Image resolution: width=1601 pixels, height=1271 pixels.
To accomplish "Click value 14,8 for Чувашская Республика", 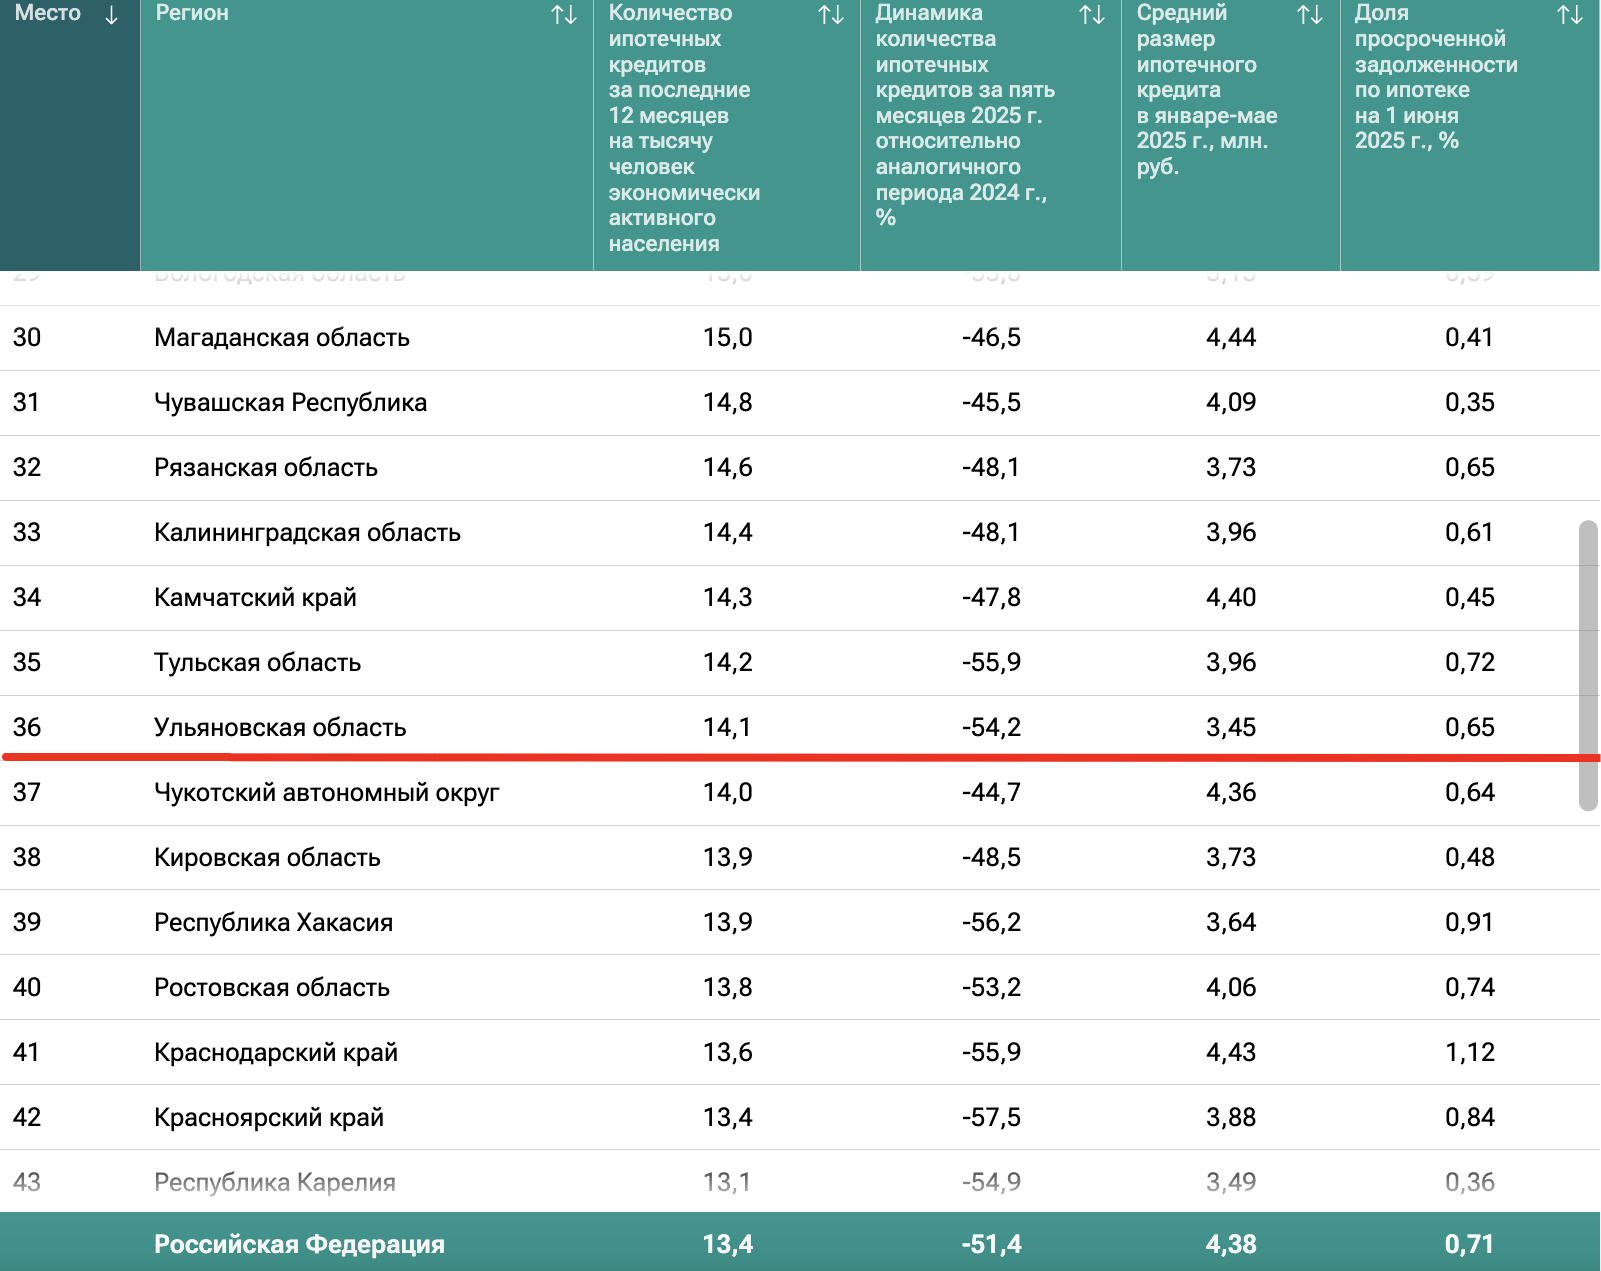I will click(x=728, y=403).
